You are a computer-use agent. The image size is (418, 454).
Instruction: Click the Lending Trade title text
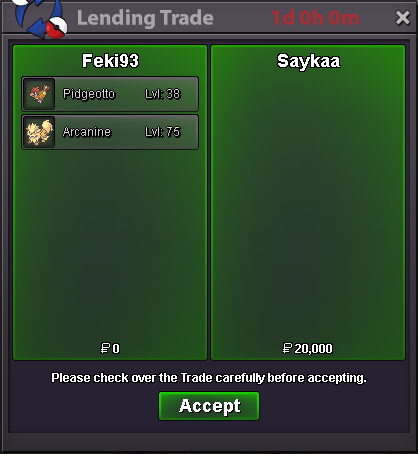[x=145, y=18]
